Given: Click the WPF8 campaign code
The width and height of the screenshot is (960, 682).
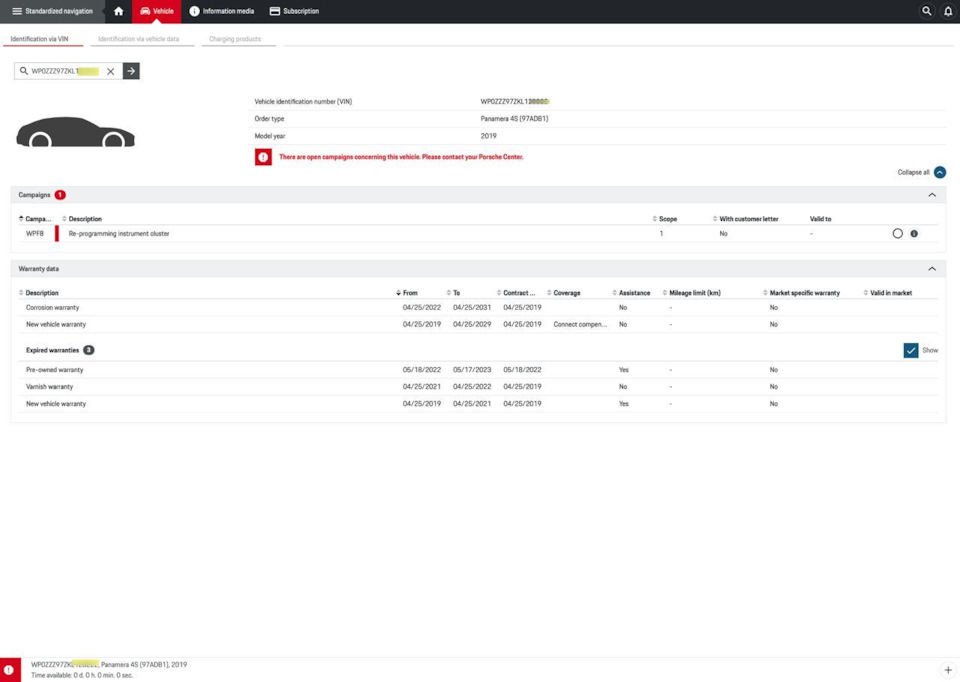Looking at the screenshot, I should (35, 233).
